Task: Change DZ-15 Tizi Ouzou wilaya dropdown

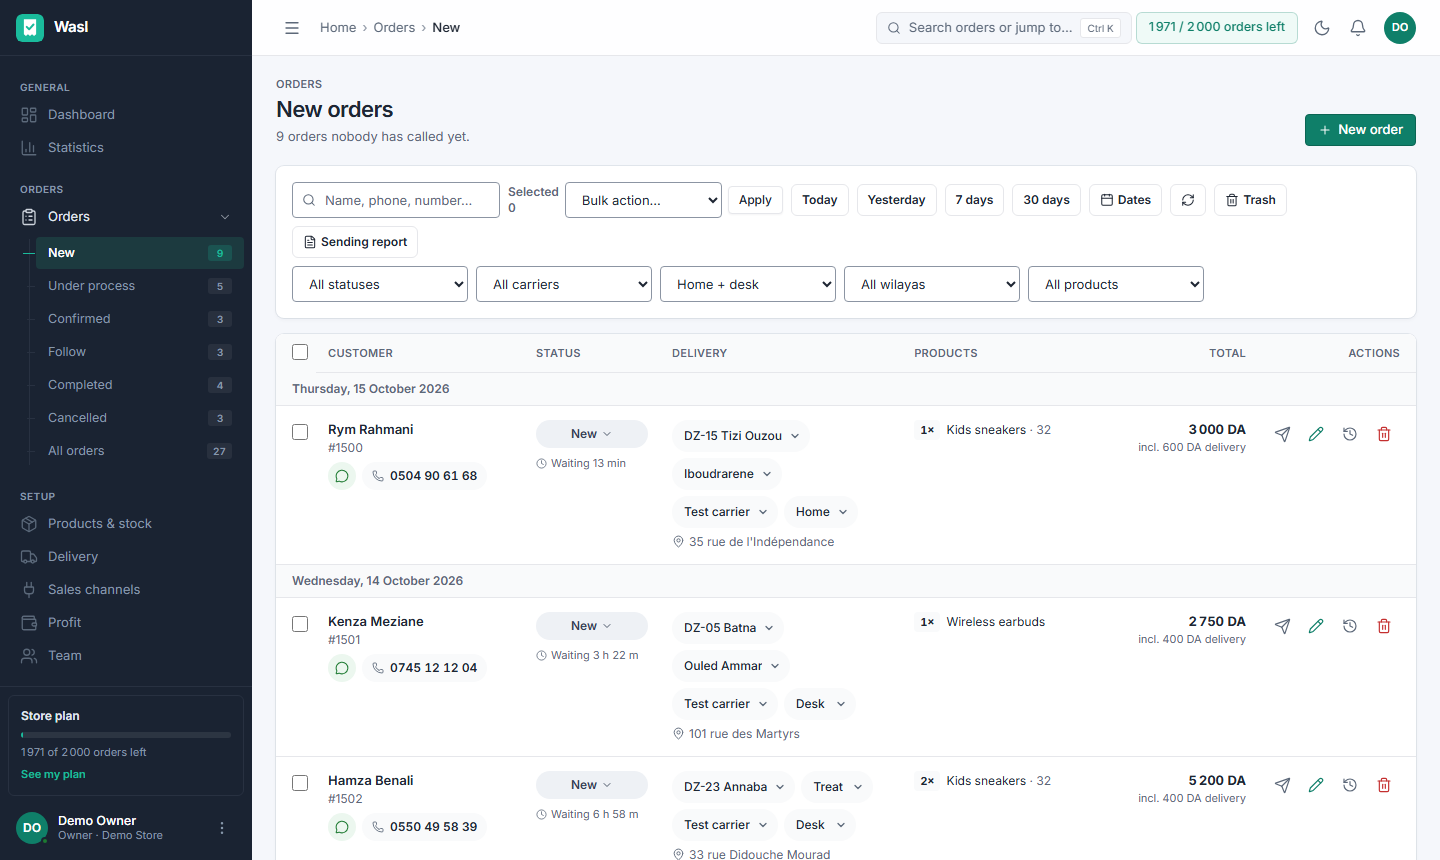Action: click(741, 436)
